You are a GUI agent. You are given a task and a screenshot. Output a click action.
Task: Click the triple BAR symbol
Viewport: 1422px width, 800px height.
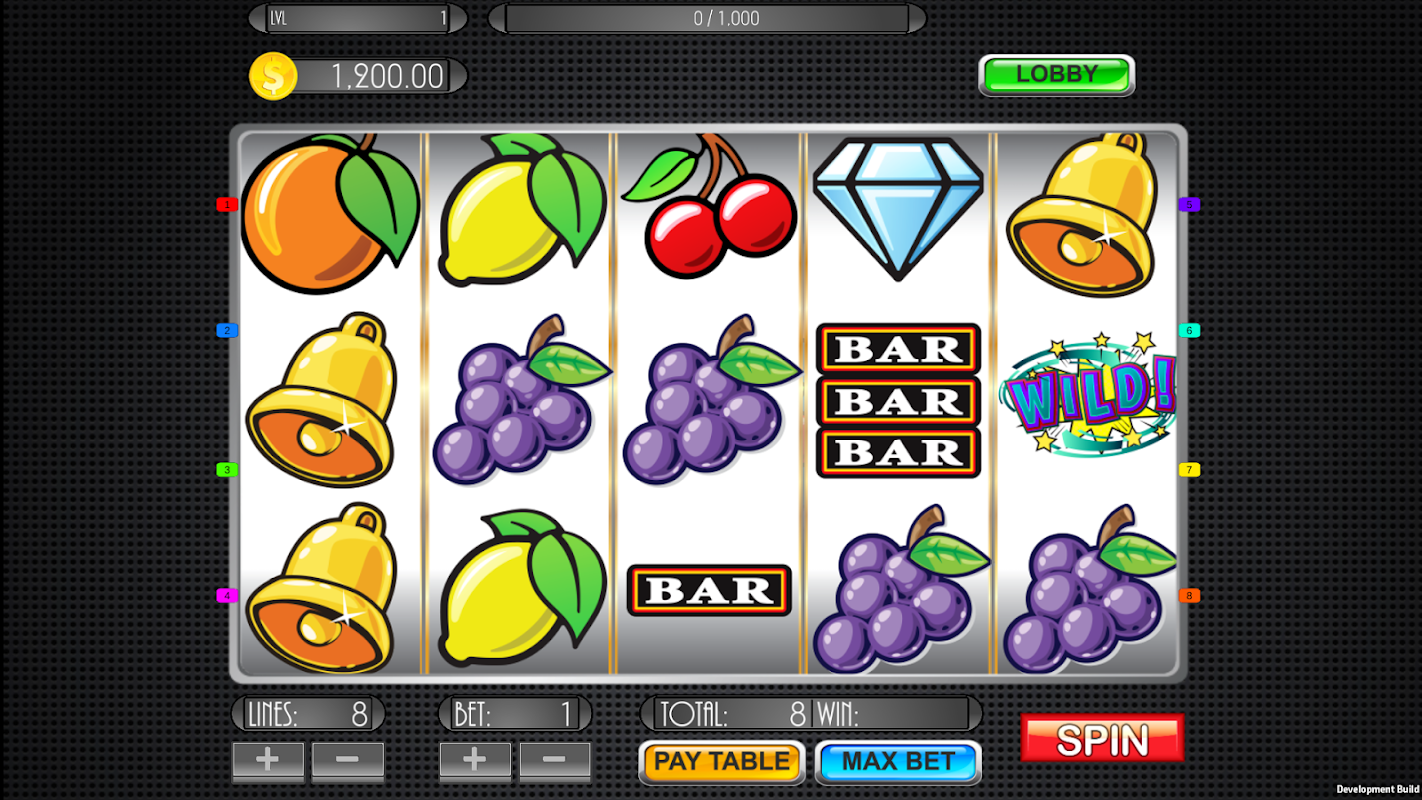(x=898, y=400)
